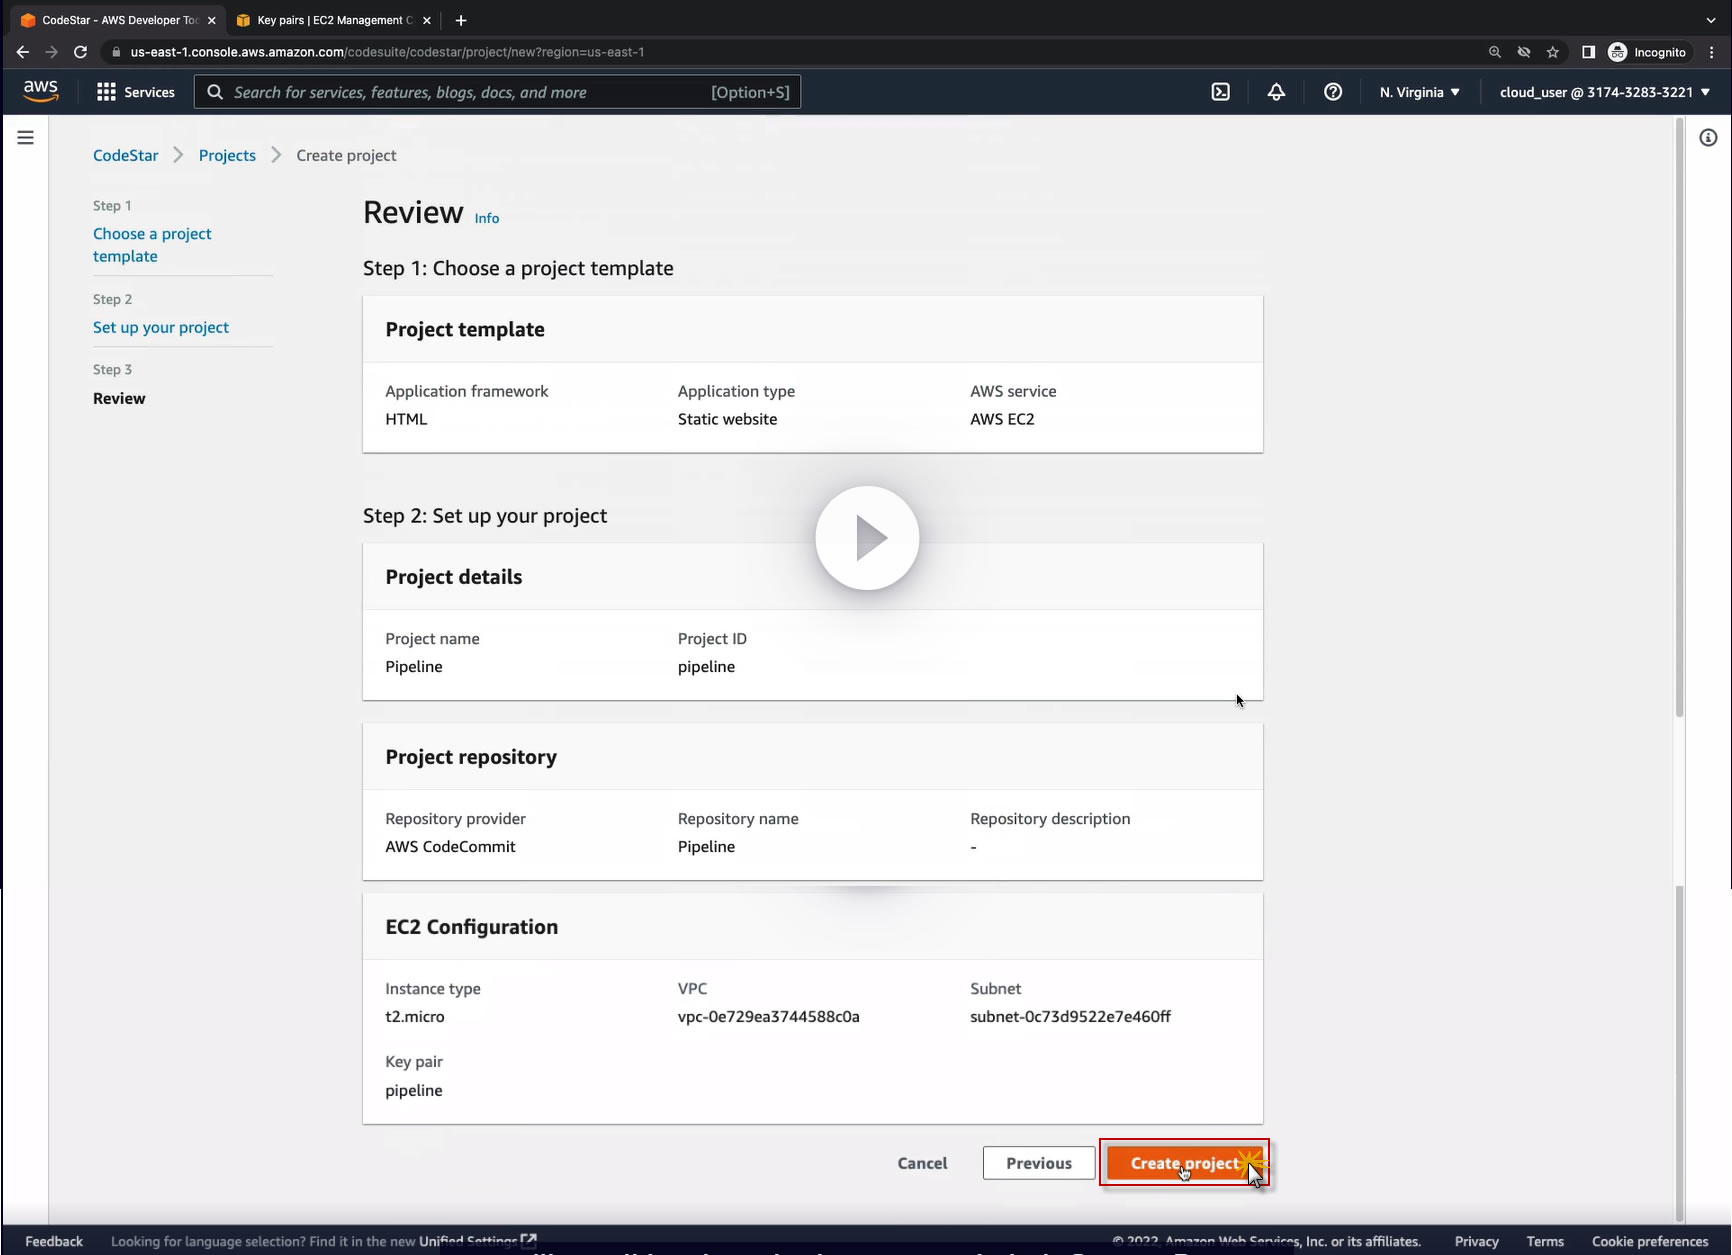Expand the cloud_user account dropdown
Screen dimensions: 1732x1255
[x=1605, y=92]
